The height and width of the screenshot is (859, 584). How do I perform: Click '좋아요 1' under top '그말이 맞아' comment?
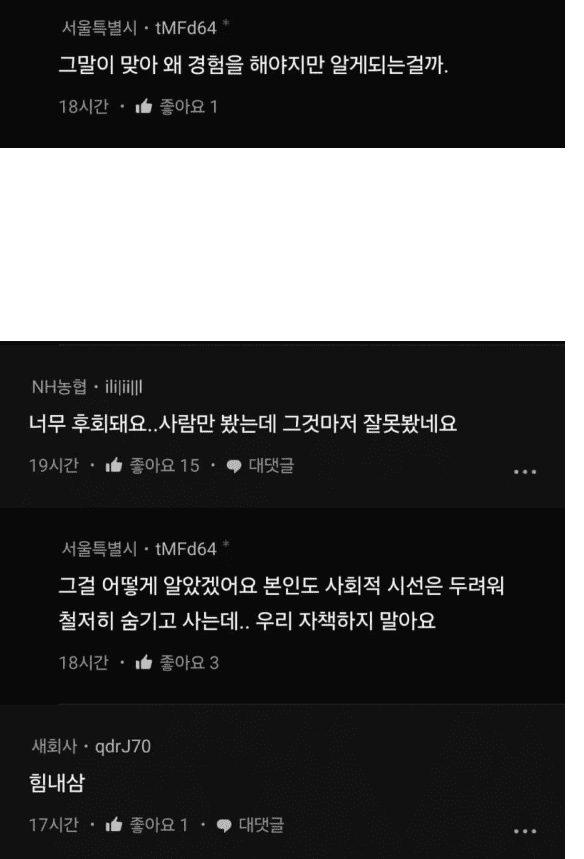[x=188, y=106]
